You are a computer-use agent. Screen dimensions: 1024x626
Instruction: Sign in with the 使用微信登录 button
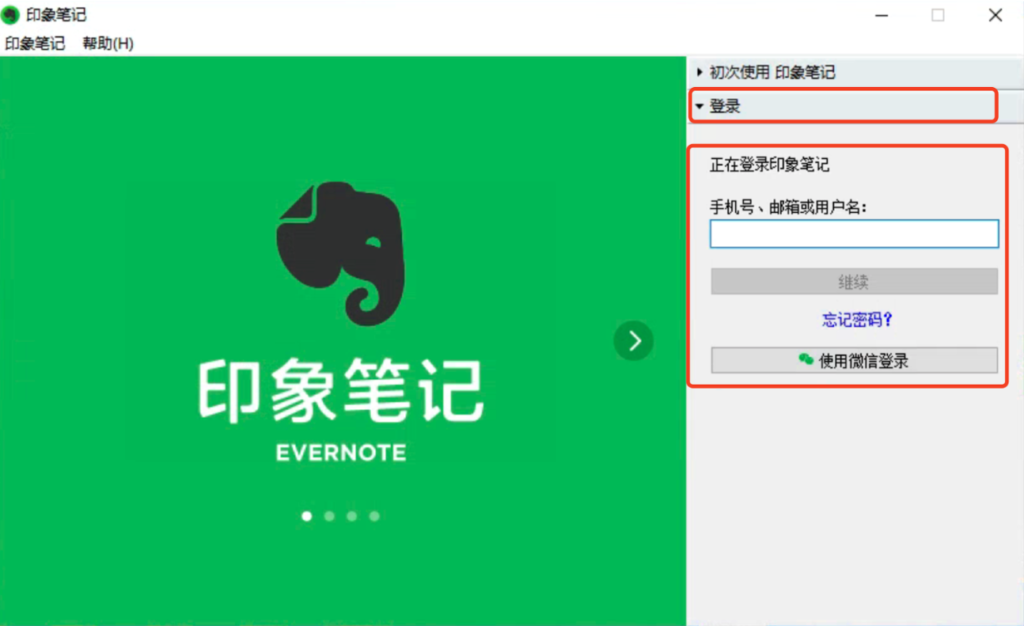pyautogui.click(x=854, y=360)
